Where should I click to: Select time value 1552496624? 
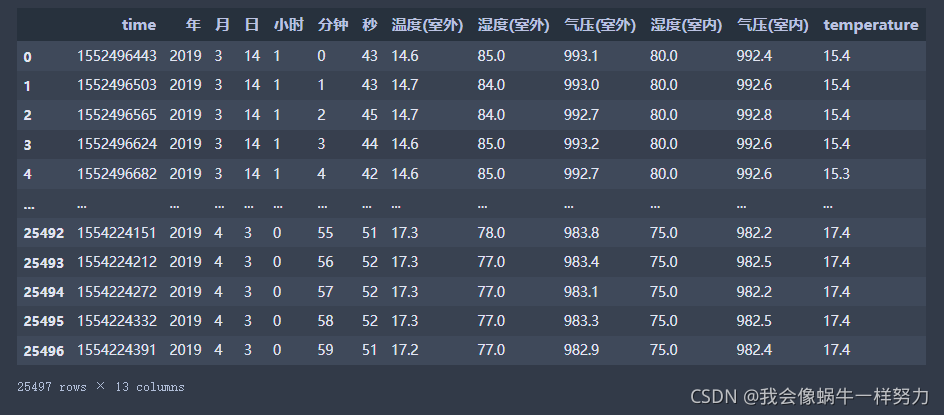coord(117,145)
